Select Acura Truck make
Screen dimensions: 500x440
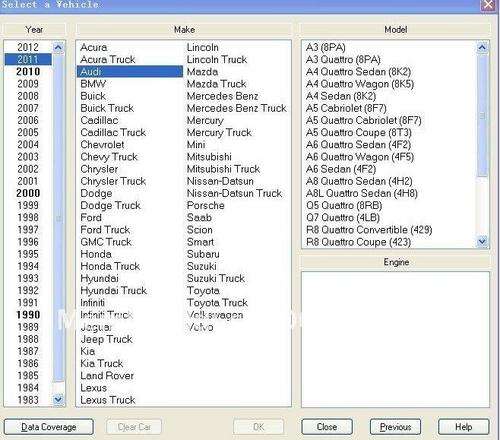coord(108,59)
